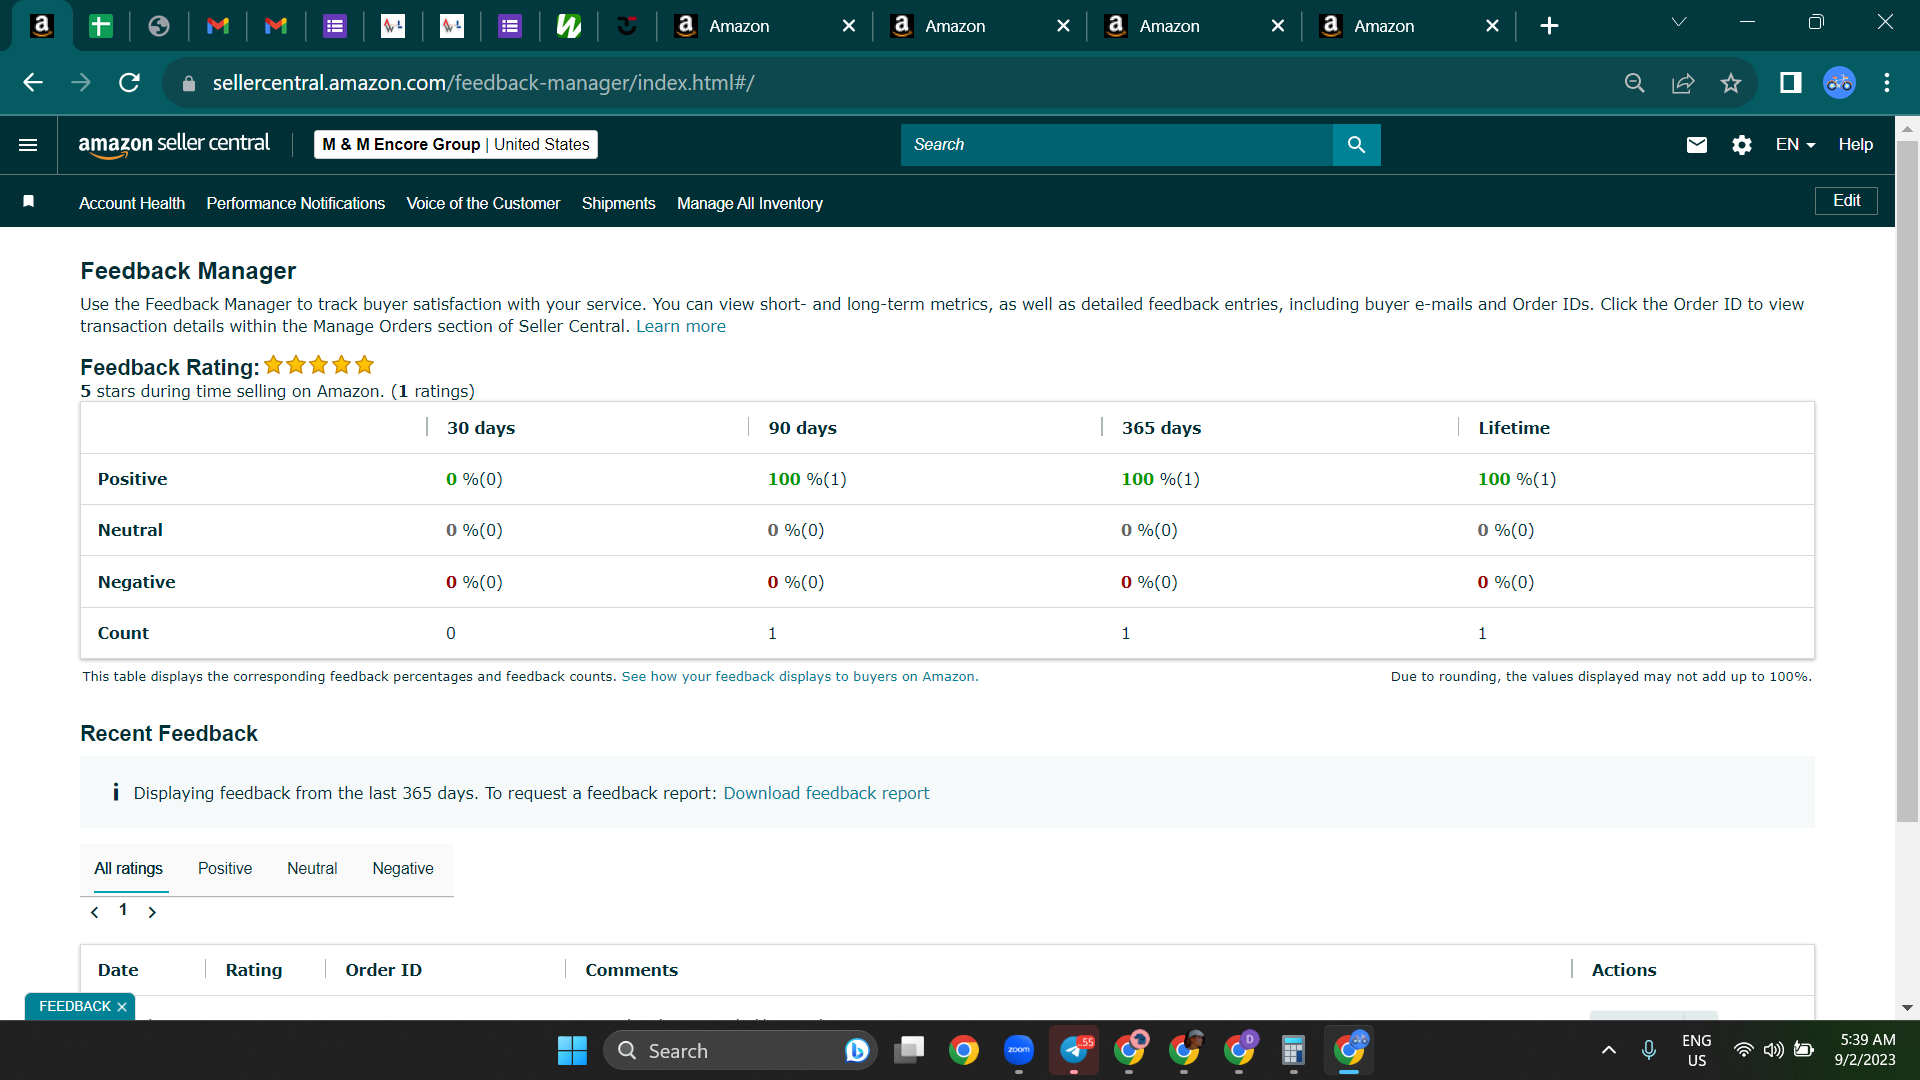Viewport: 1920px width, 1080px height.
Task: Go to the previous feedback page
Action: click(95, 912)
